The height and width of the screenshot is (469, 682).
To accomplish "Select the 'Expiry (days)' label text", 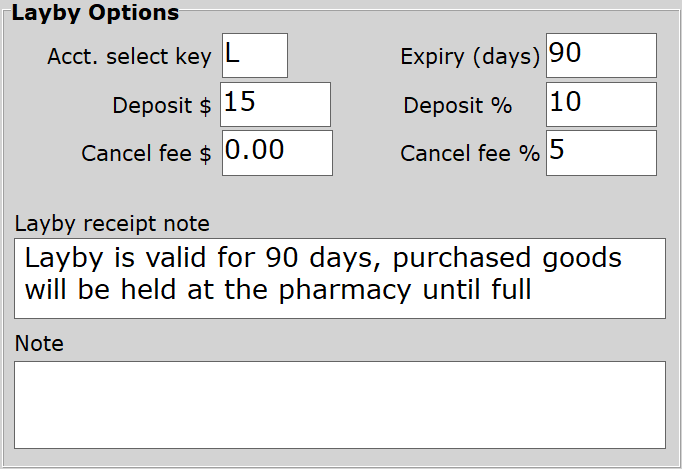I will point(470,57).
